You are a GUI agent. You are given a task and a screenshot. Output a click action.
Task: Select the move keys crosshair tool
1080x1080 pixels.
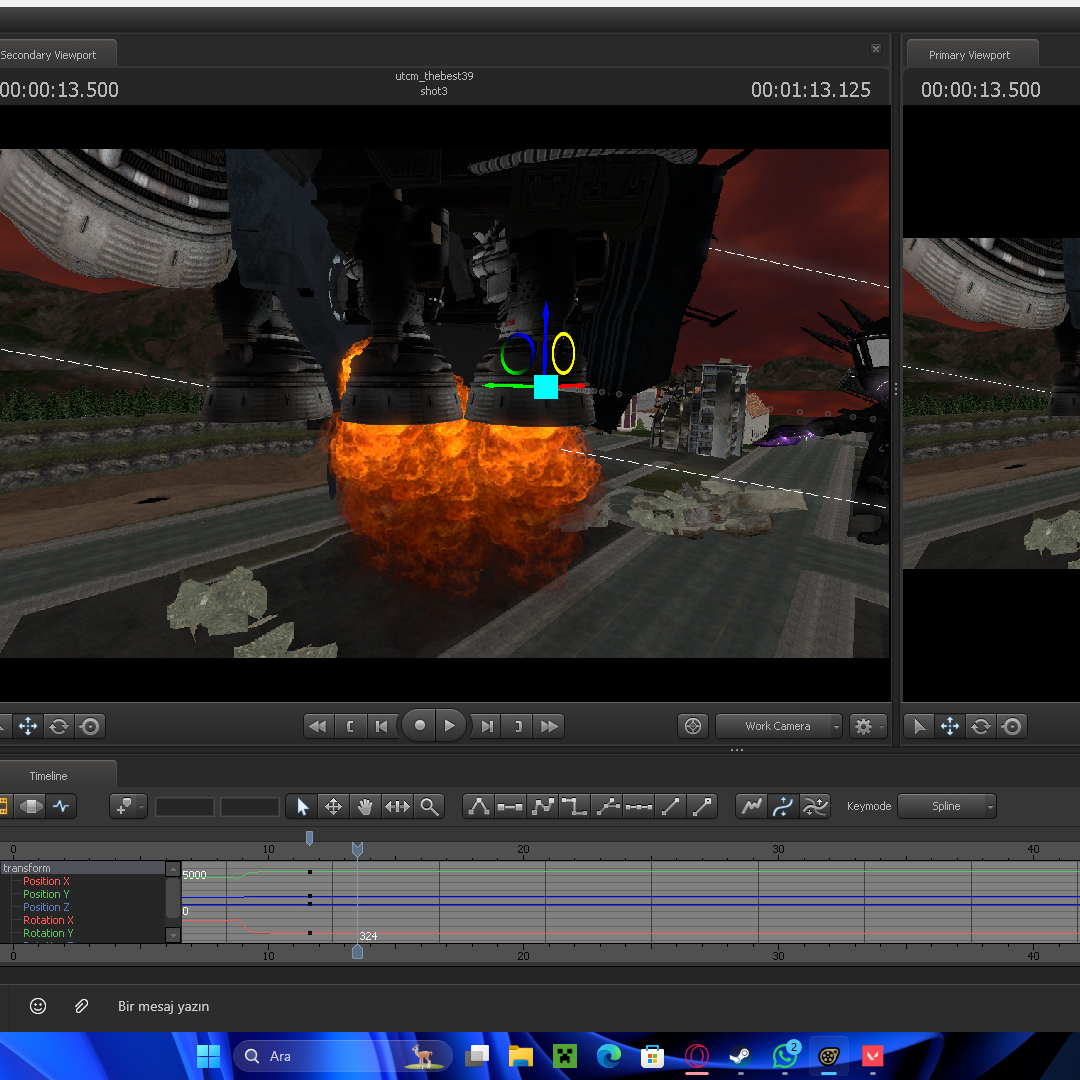333,806
